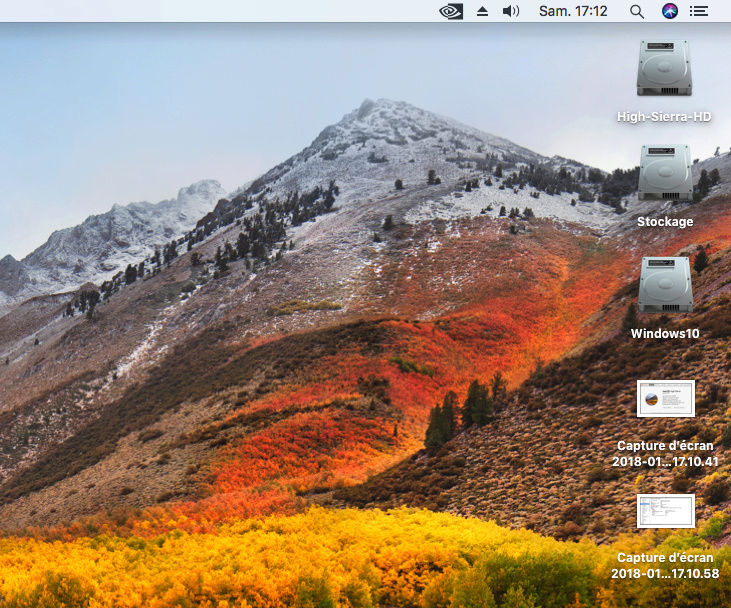
Task: Click the file name ending 17.10.41
Action: (x=665, y=454)
